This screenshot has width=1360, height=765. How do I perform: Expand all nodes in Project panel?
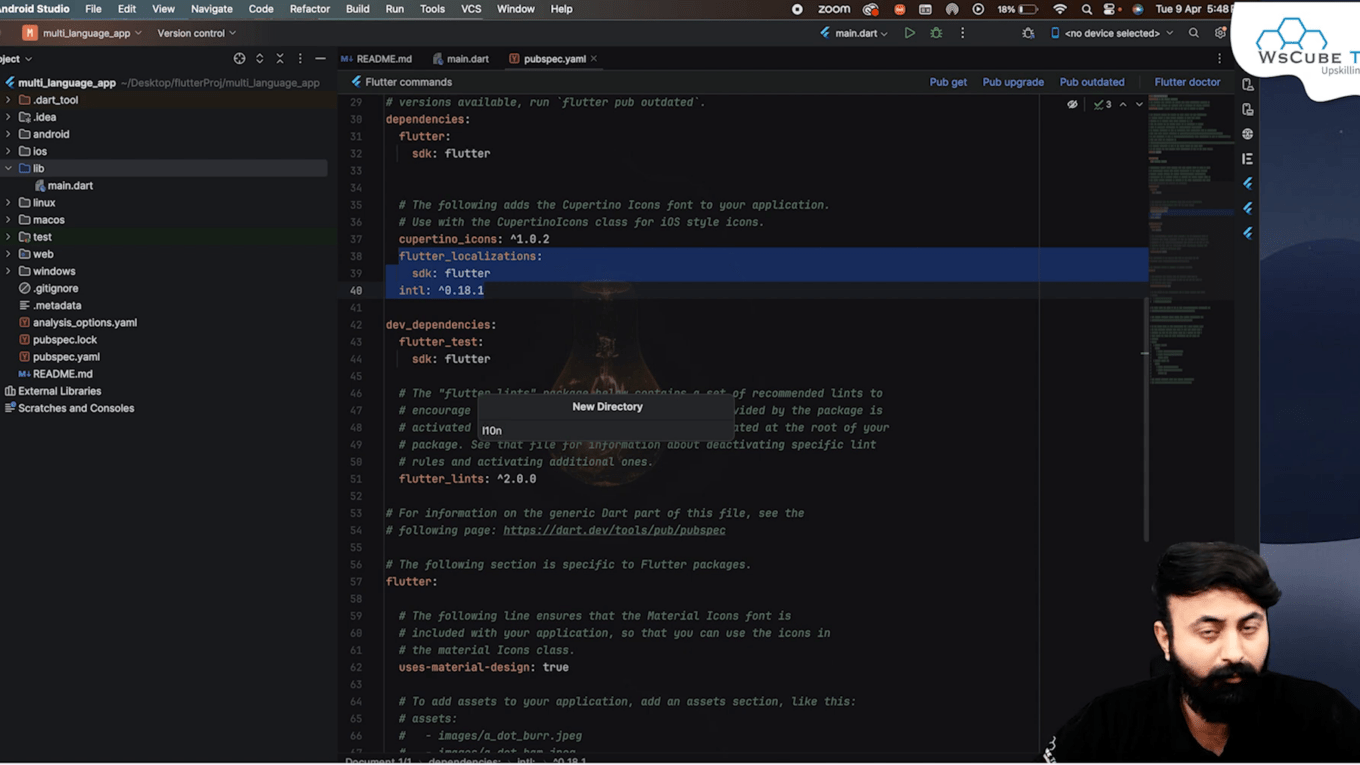pos(260,59)
